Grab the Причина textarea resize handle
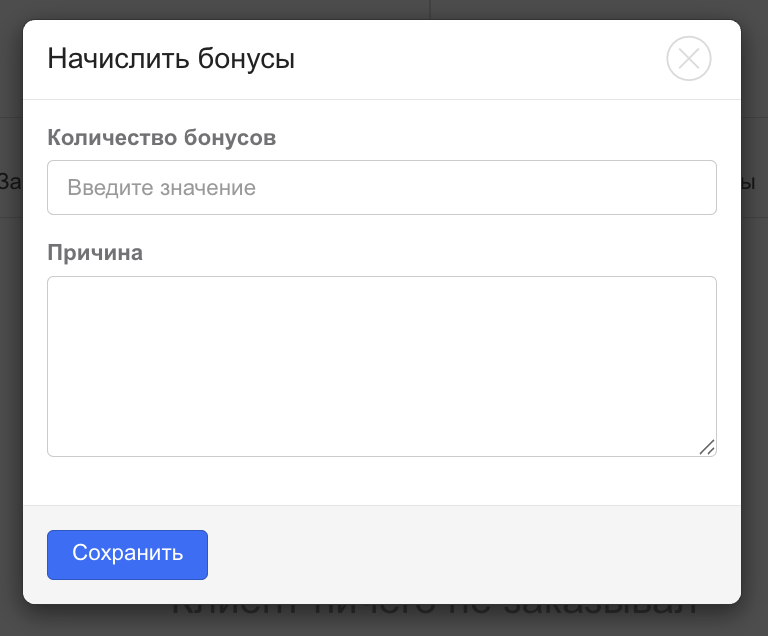Image resolution: width=768 pixels, height=636 pixels. click(x=707, y=447)
